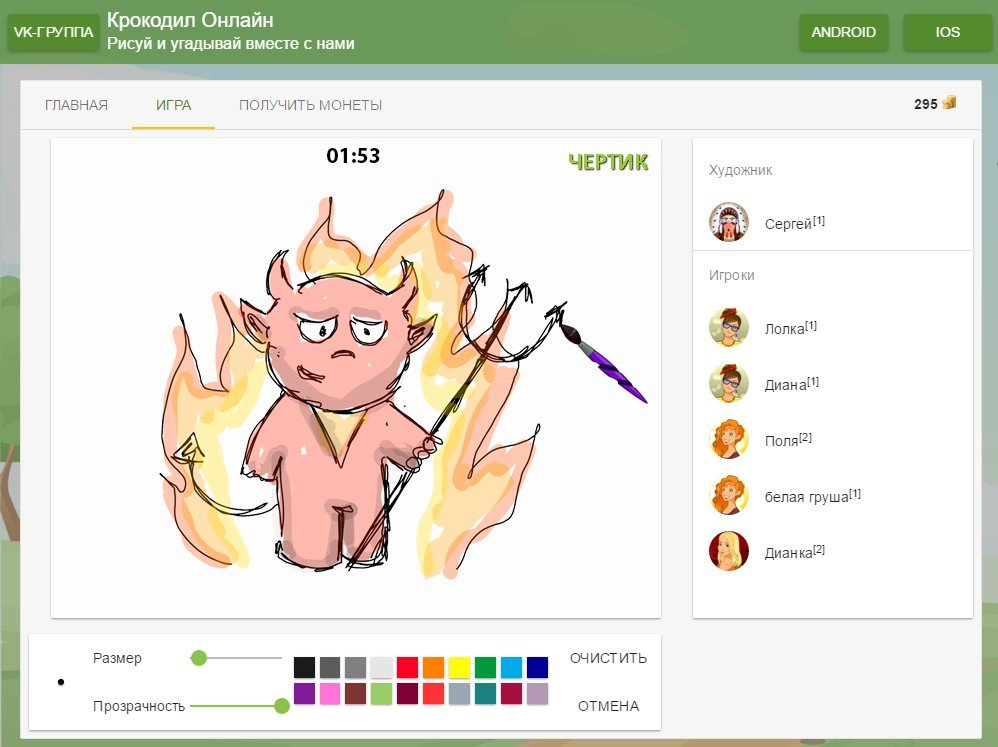Click белая груша's avatar

point(729,495)
